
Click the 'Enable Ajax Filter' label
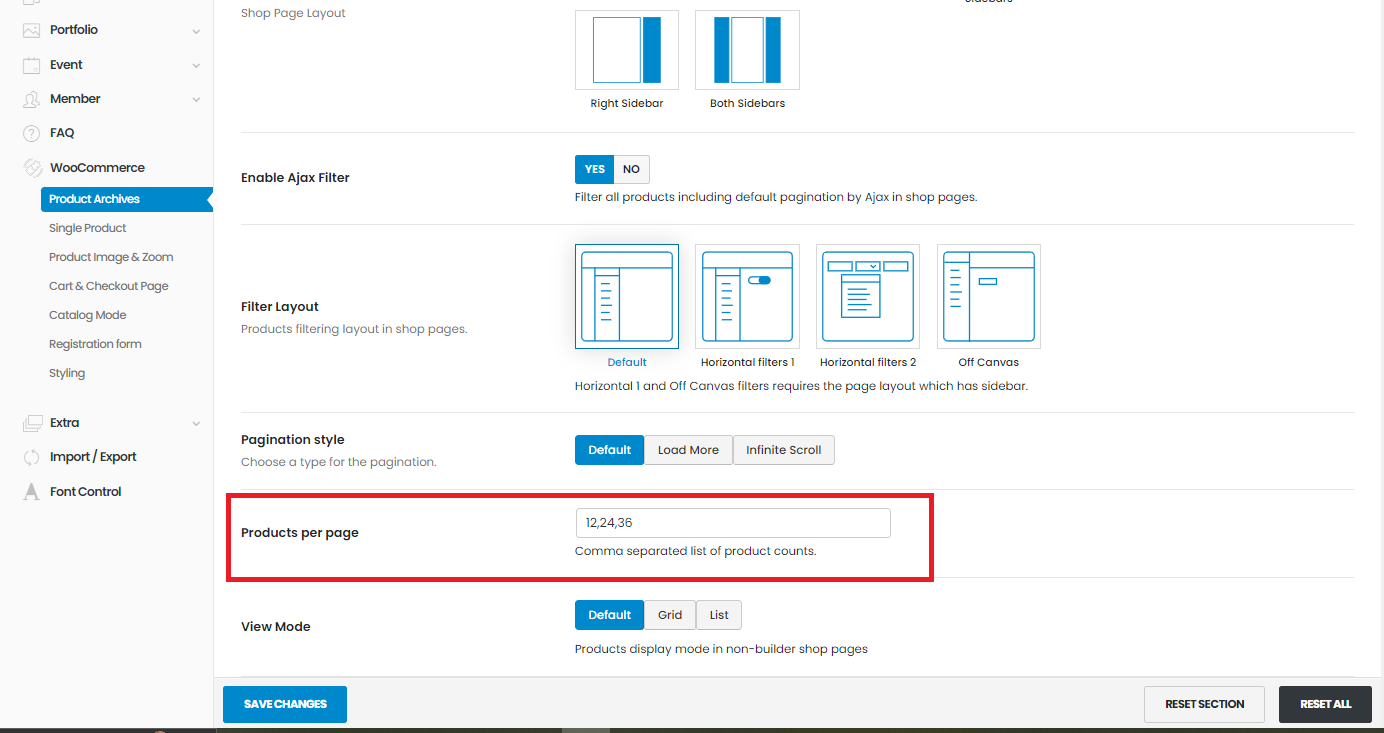296,178
